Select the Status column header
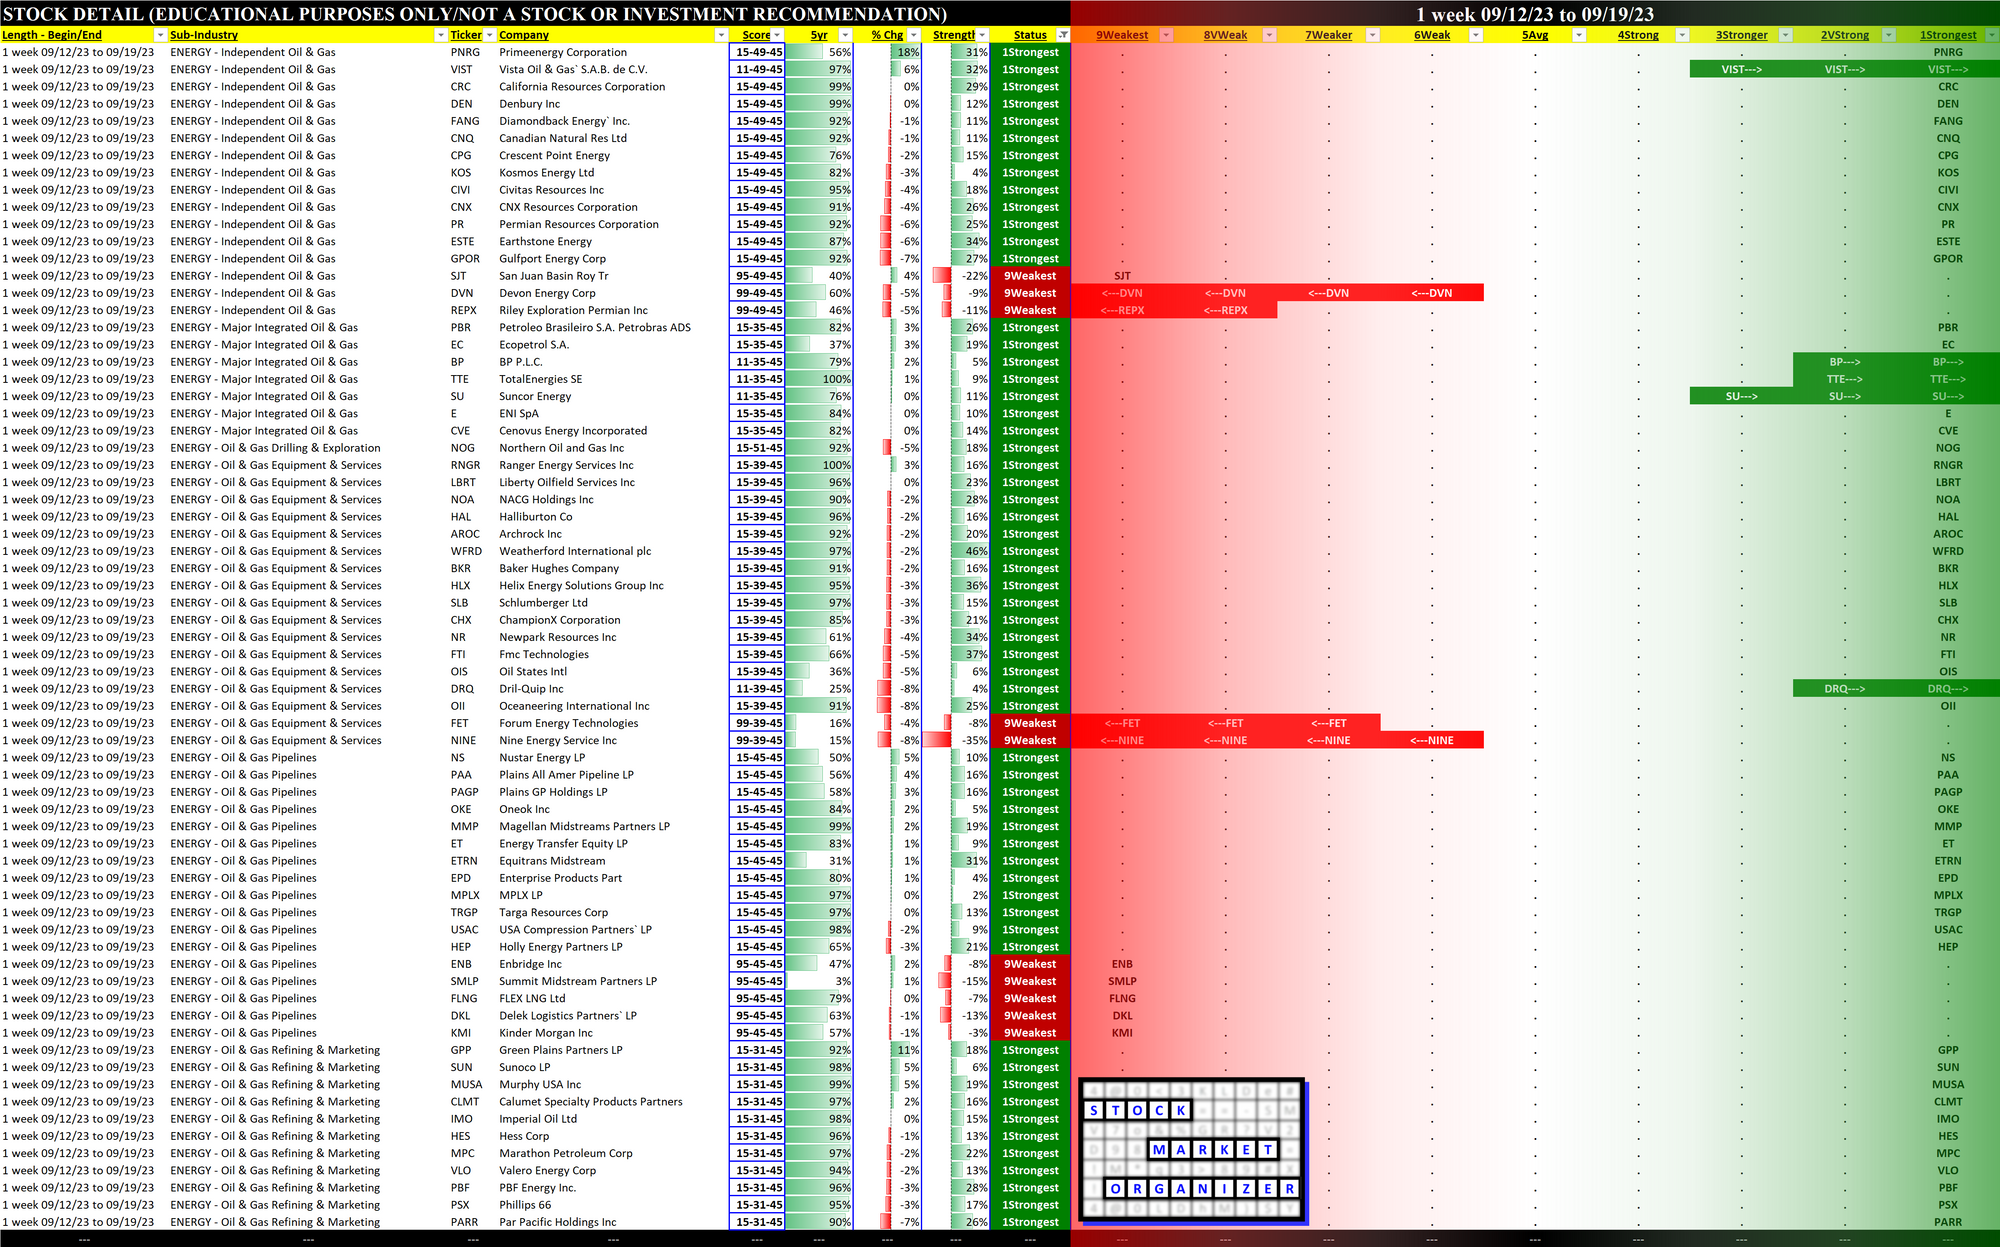Image resolution: width=2000 pixels, height=1247 pixels. coord(1028,35)
